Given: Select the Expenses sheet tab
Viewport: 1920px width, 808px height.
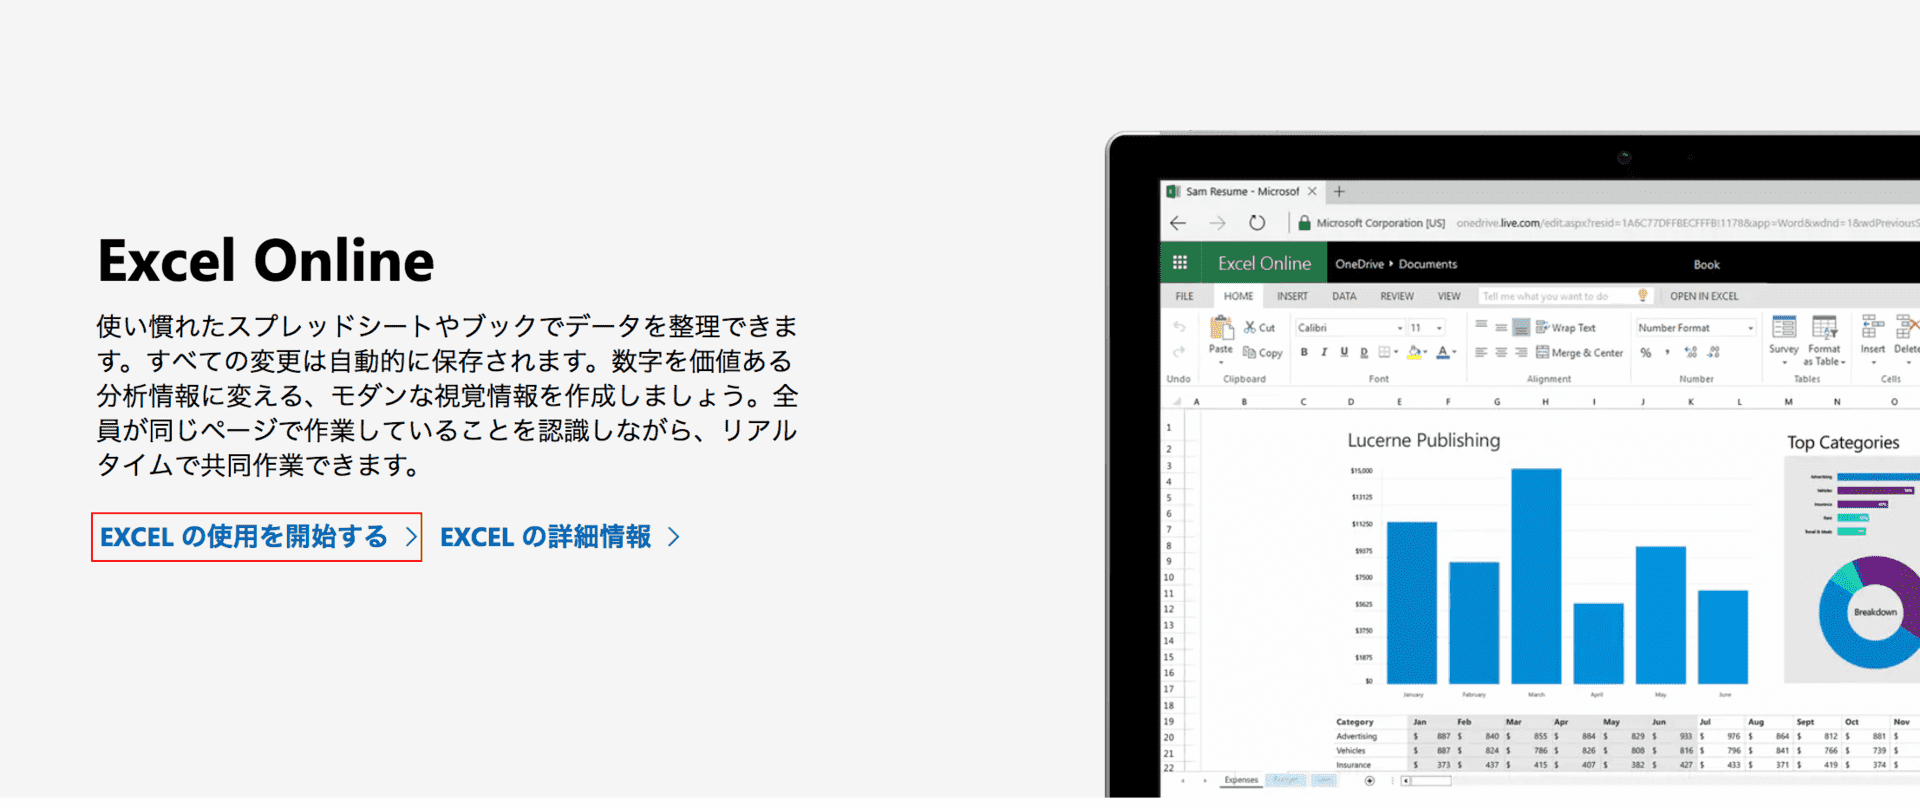Looking at the screenshot, I should [x=1241, y=780].
